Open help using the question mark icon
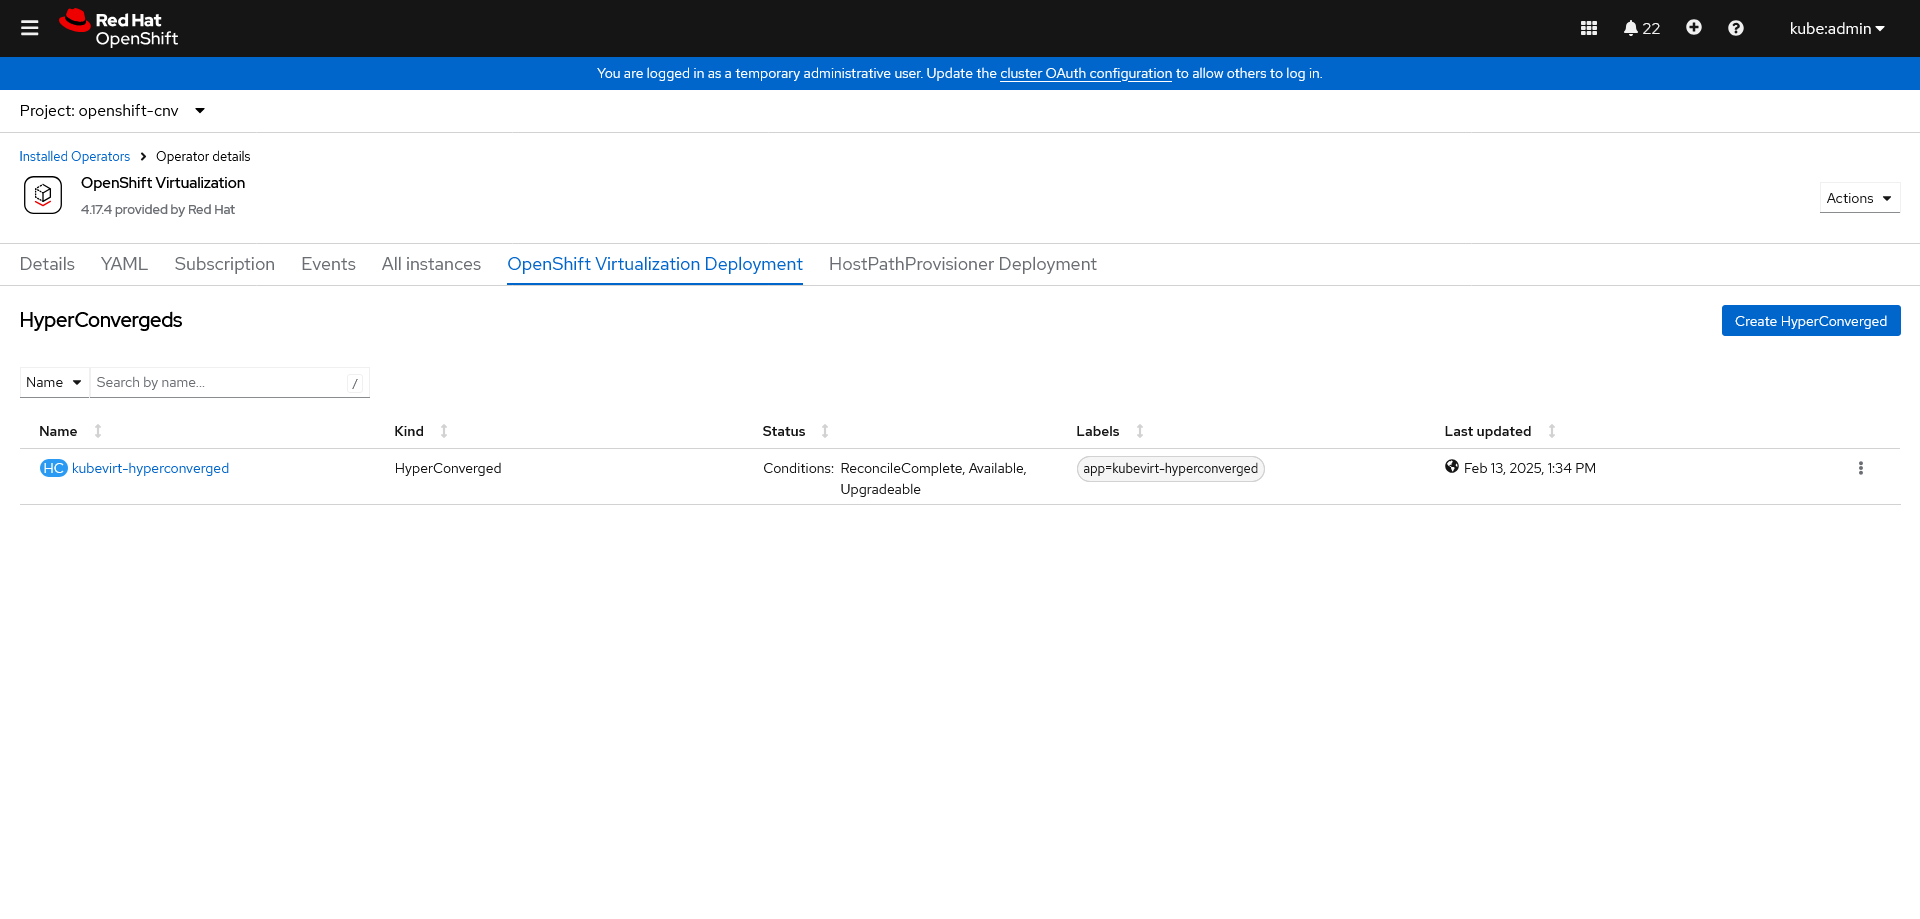 click(1737, 28)
